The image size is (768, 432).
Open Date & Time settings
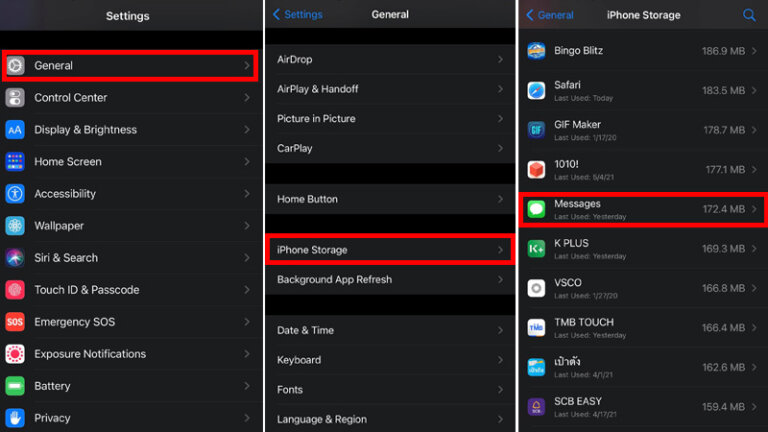[390, 330]
